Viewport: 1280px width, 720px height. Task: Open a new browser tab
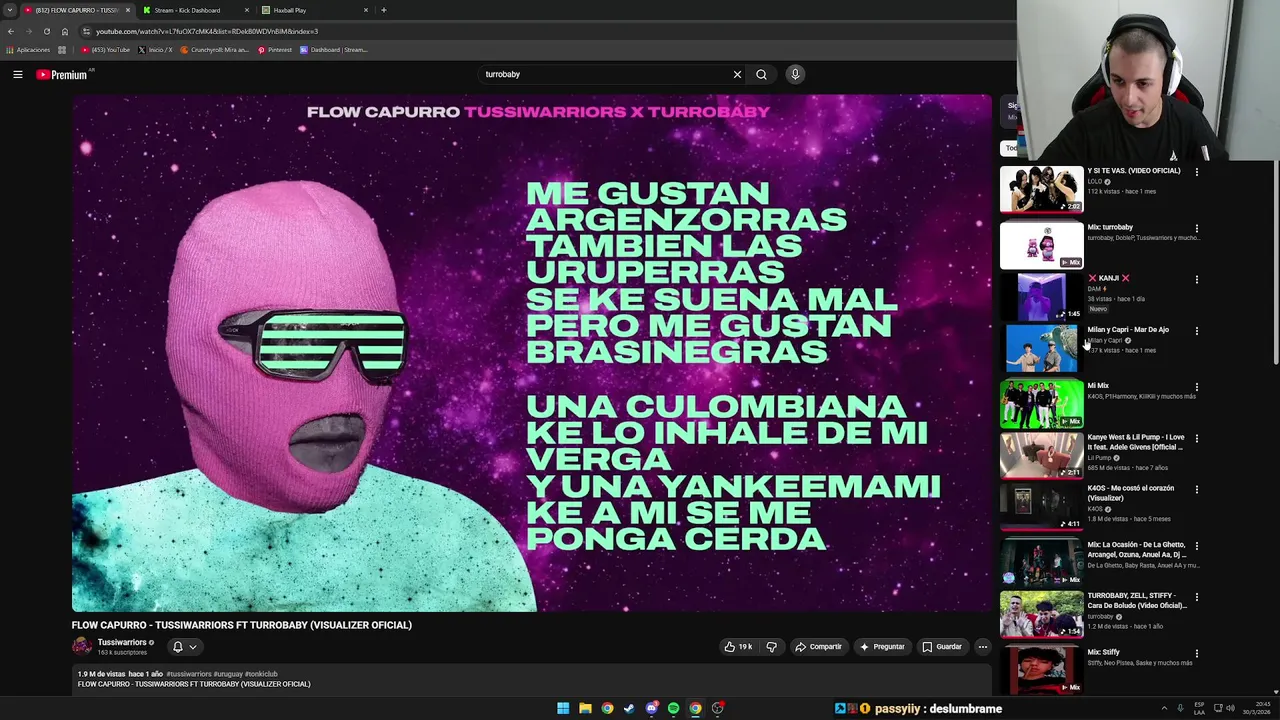[x=384, y=10]
